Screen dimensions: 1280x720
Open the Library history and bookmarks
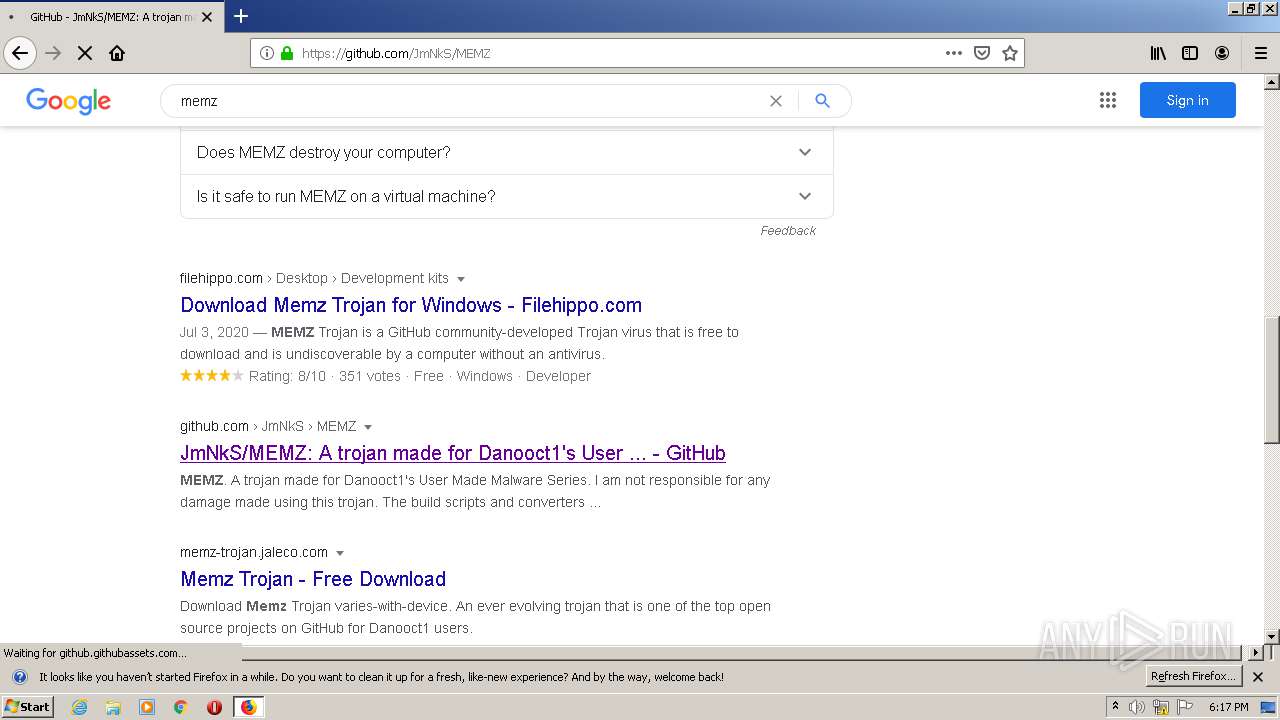(x=1158, y=53)
